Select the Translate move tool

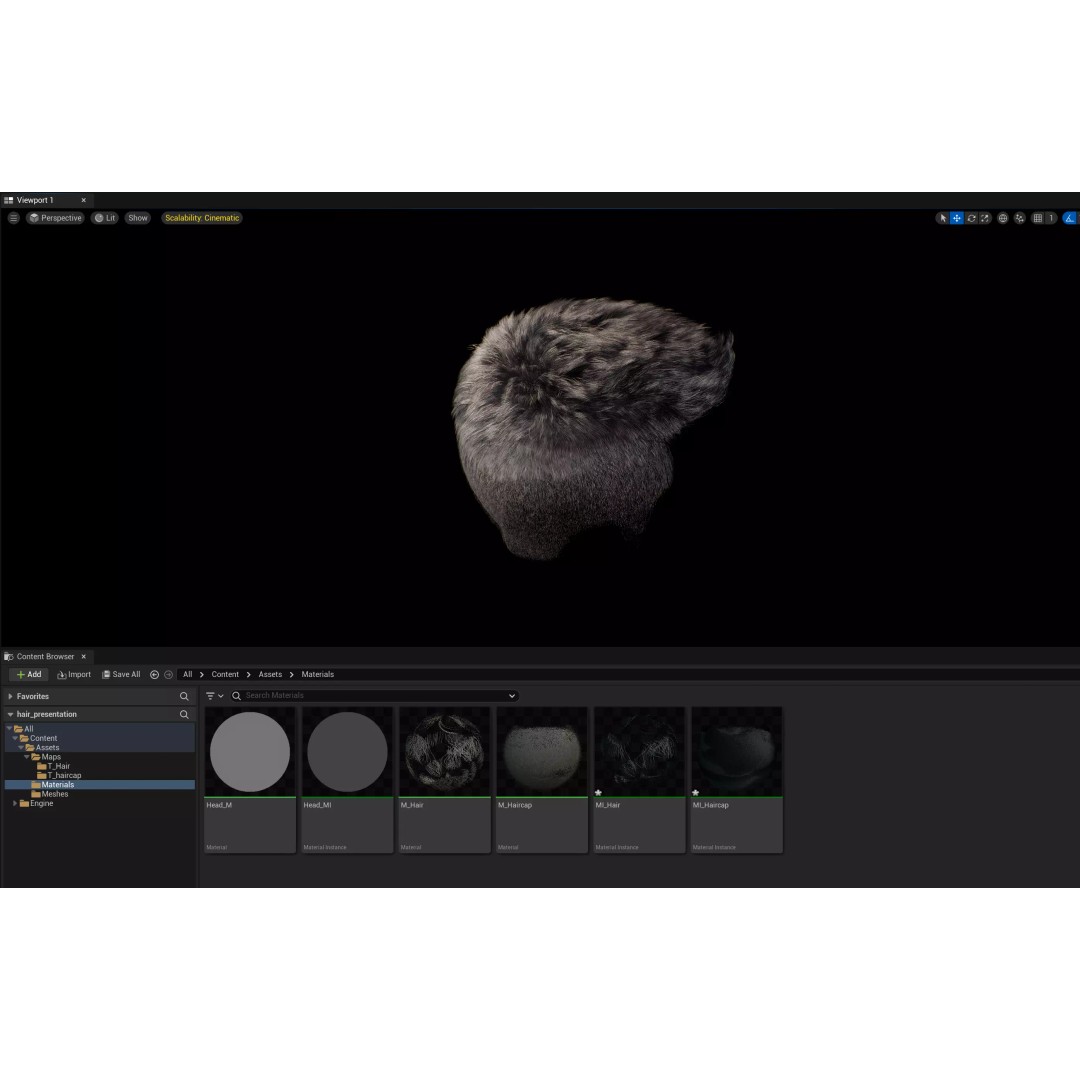[956, 218]
